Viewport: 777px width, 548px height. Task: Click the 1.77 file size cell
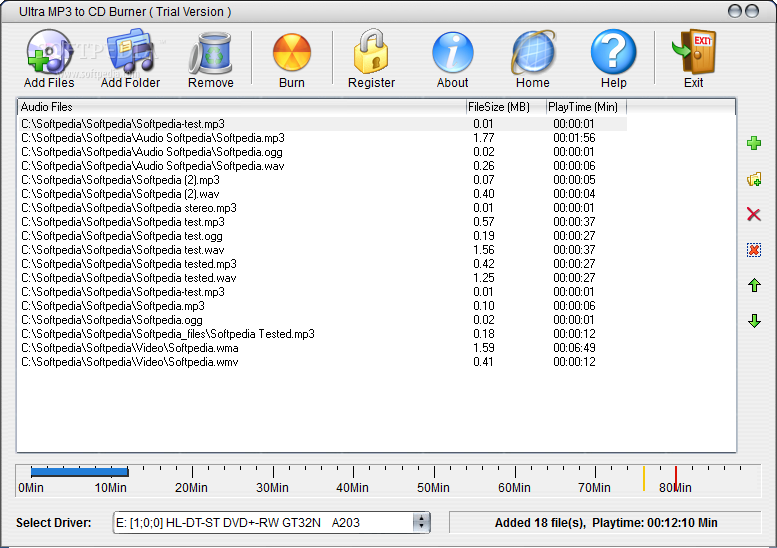coord(484,138)
